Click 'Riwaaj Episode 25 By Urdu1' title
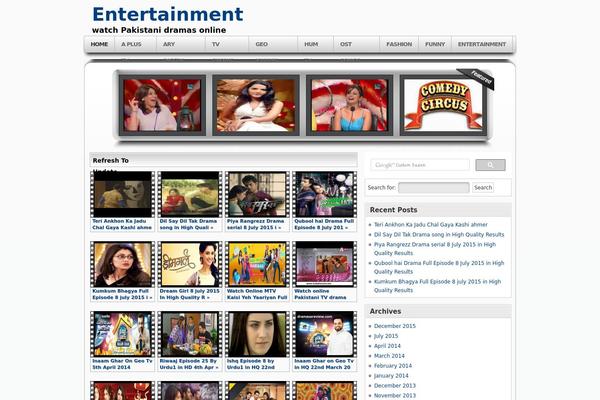This screenshot has height=400, width=600. point(189,364)
